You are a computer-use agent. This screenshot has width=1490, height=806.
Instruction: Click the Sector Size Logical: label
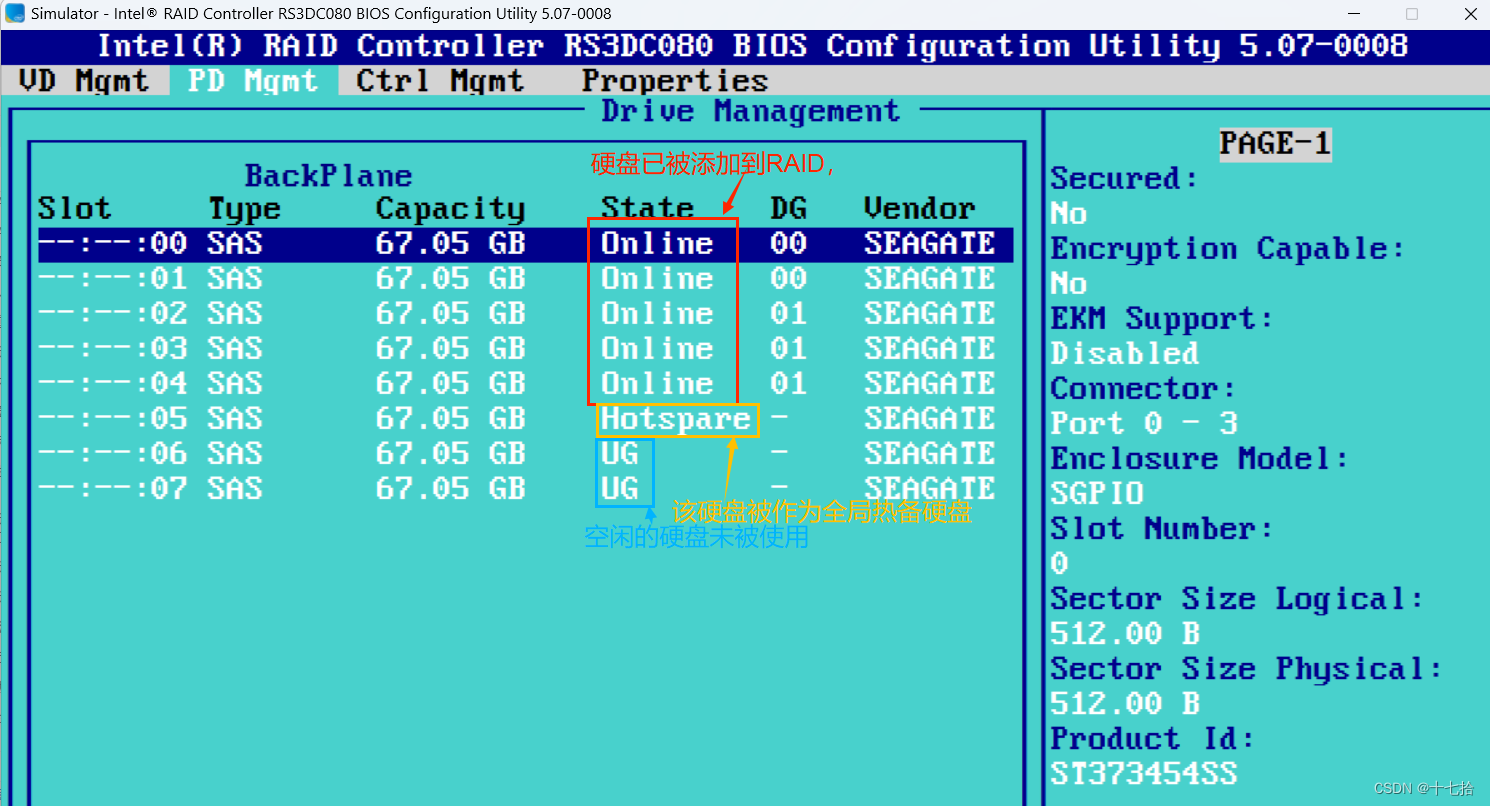pos(1237,600)
